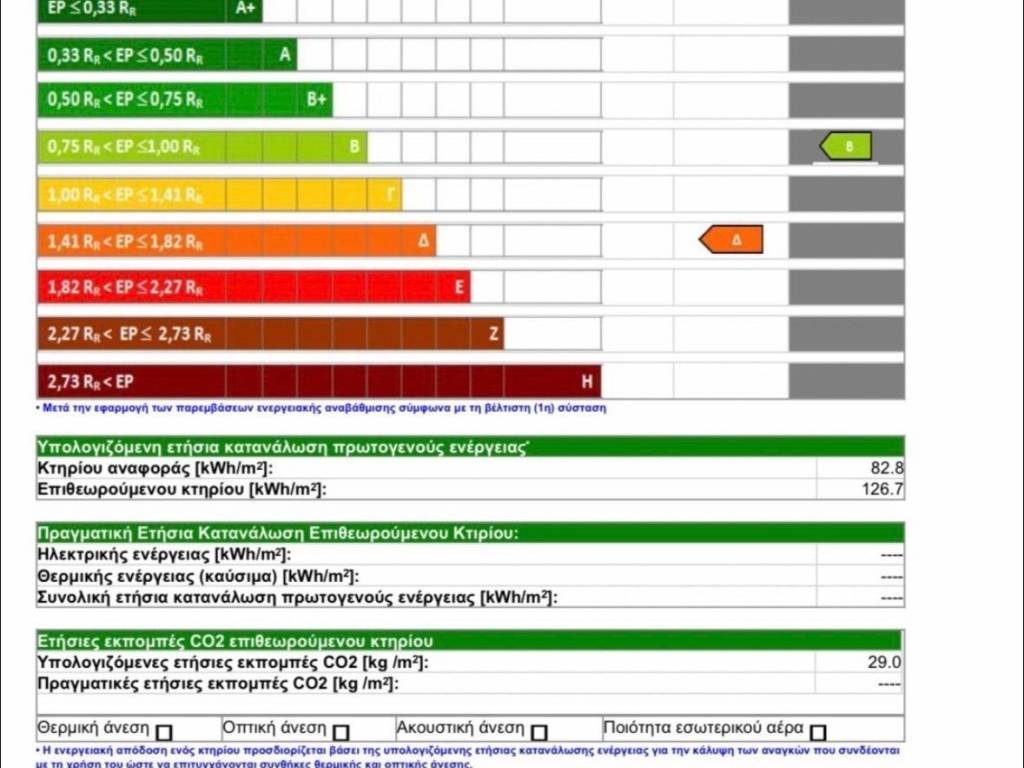The width and height of the screenshot is (1024, 768).
Task: Check the Οπτική άνεση checkbox
Action: (x=341, y=732)
